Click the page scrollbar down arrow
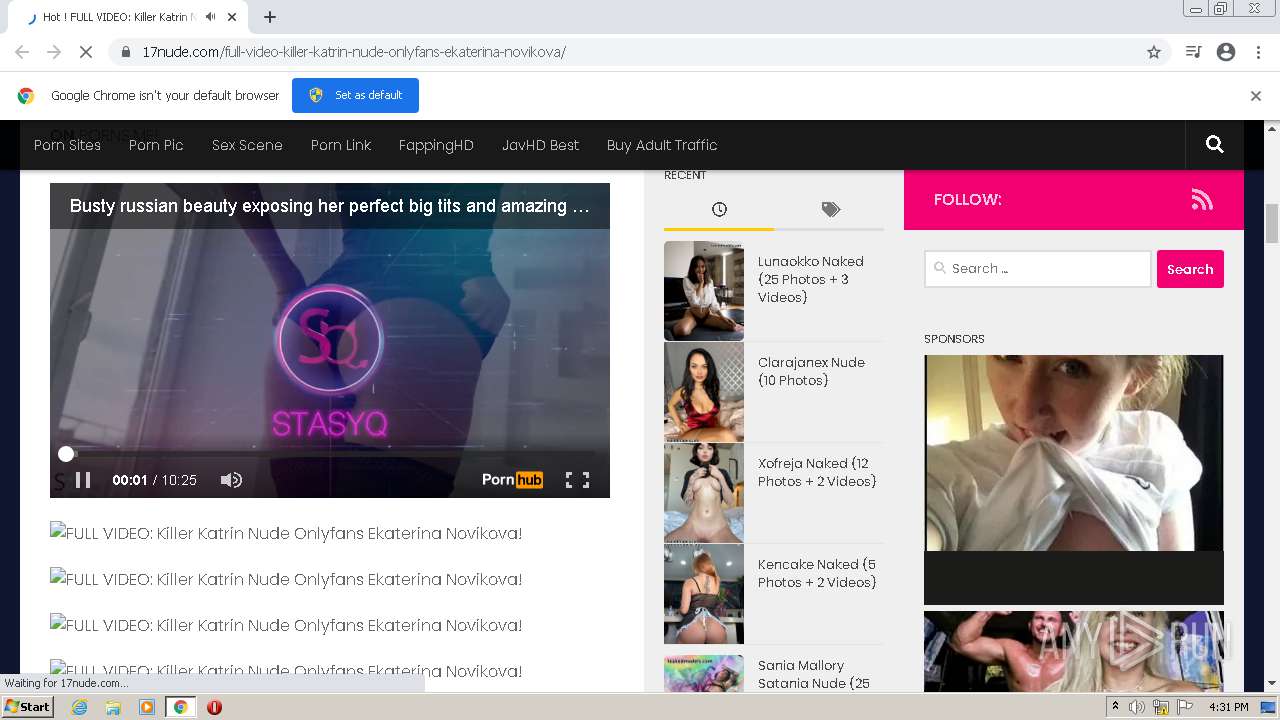The width and height of the screenshot is (1280, 720). (x=1272, y=684)
